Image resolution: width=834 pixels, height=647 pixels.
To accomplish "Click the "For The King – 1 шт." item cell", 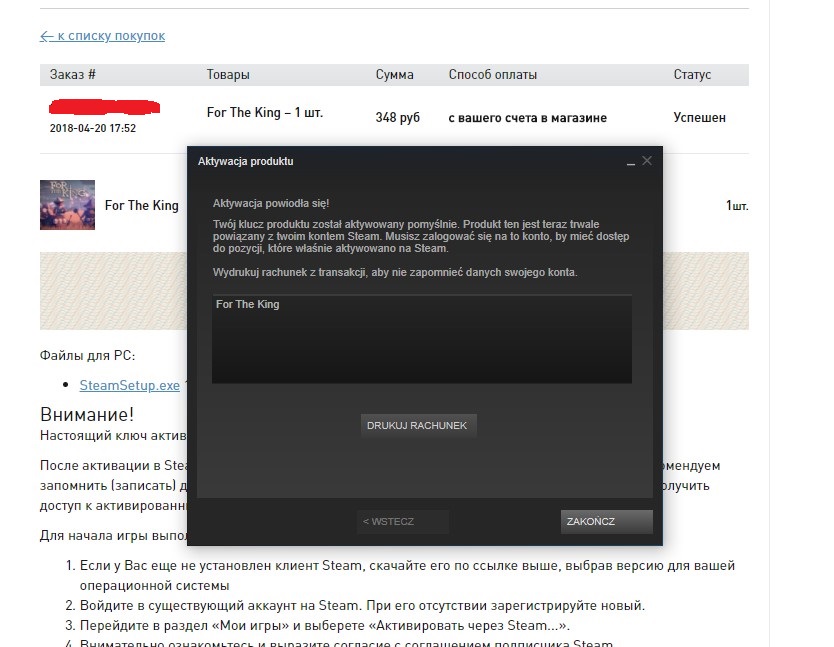I will click(265, 113).
